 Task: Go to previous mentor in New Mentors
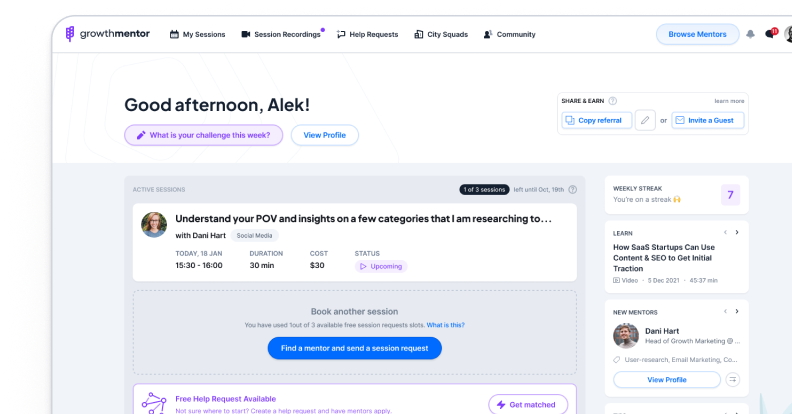[725, 311]
